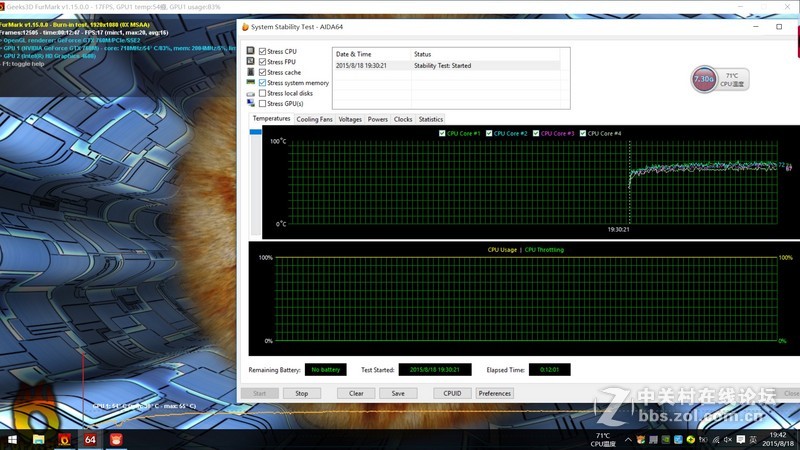Screen dimensions: 800x450
Task: Click the 71°C CPU temperature taskbar readout
Action: [x=603, y=439]
